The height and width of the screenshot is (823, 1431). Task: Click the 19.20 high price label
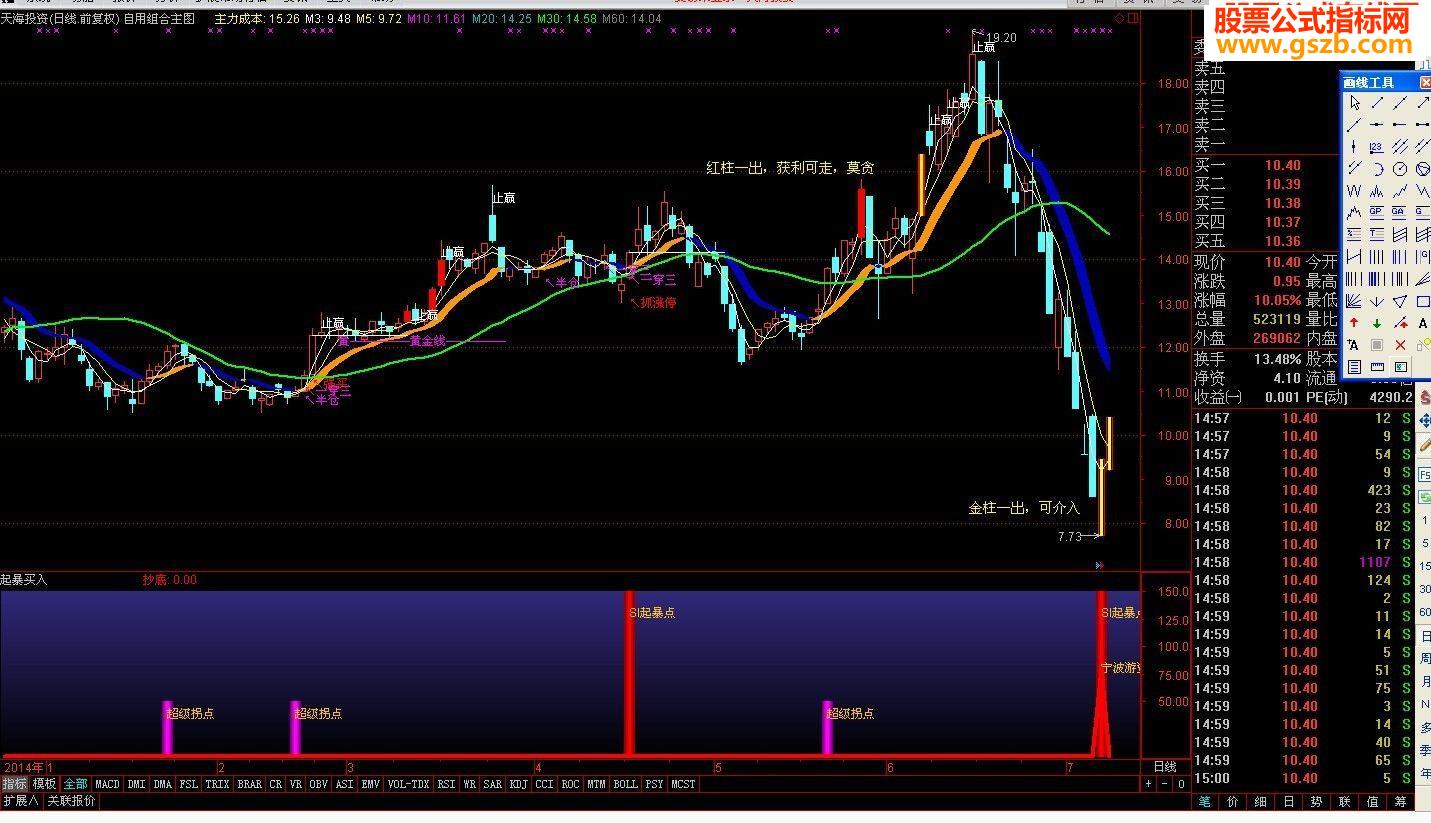(1002, 37)
